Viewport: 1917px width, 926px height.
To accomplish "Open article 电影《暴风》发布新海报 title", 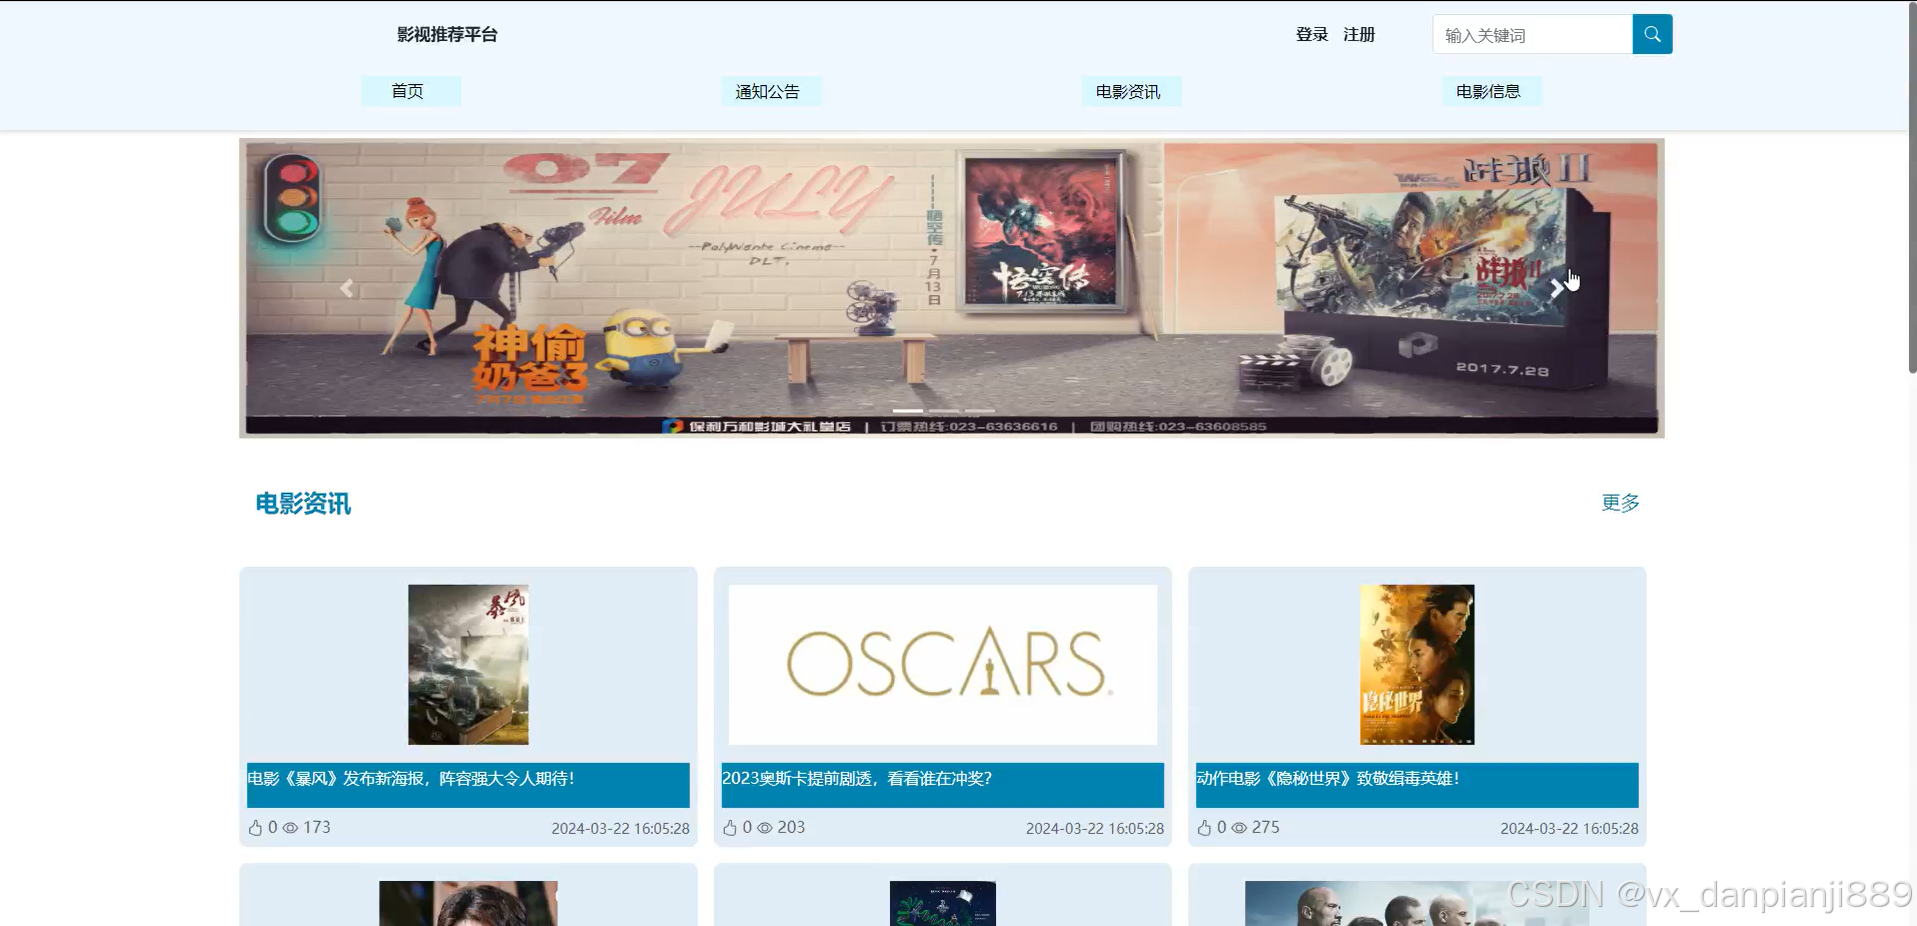I will [x=411, y=778].
